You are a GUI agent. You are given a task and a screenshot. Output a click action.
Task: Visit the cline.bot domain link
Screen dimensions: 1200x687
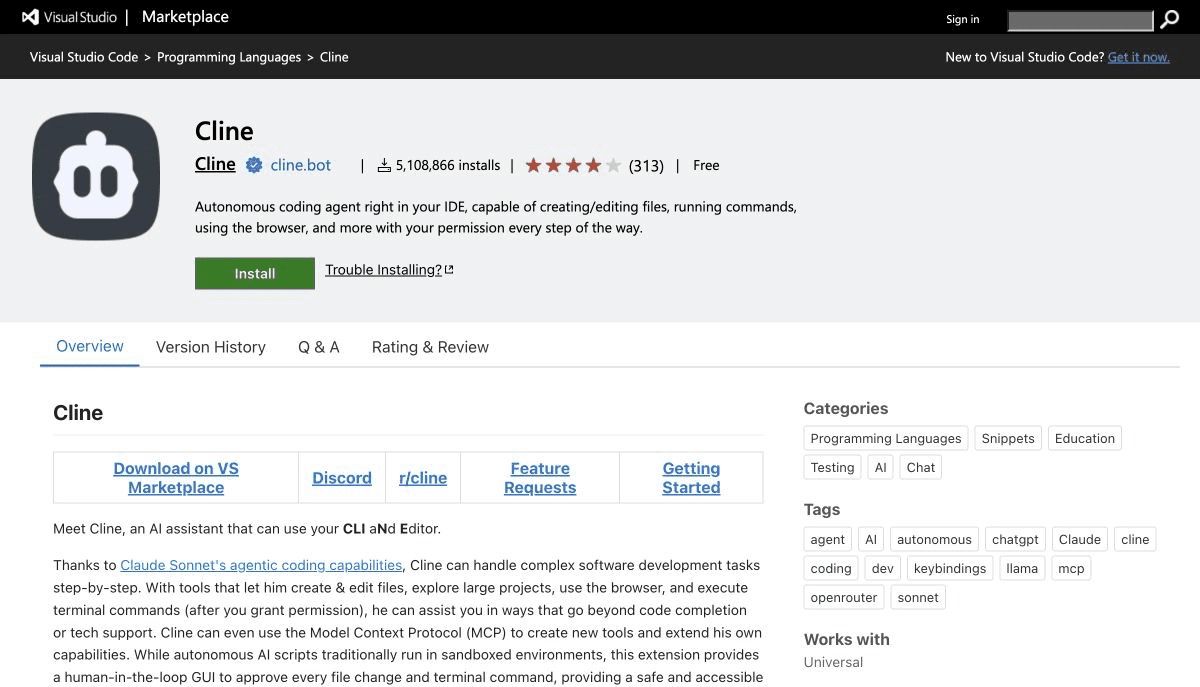pos(301,165)
